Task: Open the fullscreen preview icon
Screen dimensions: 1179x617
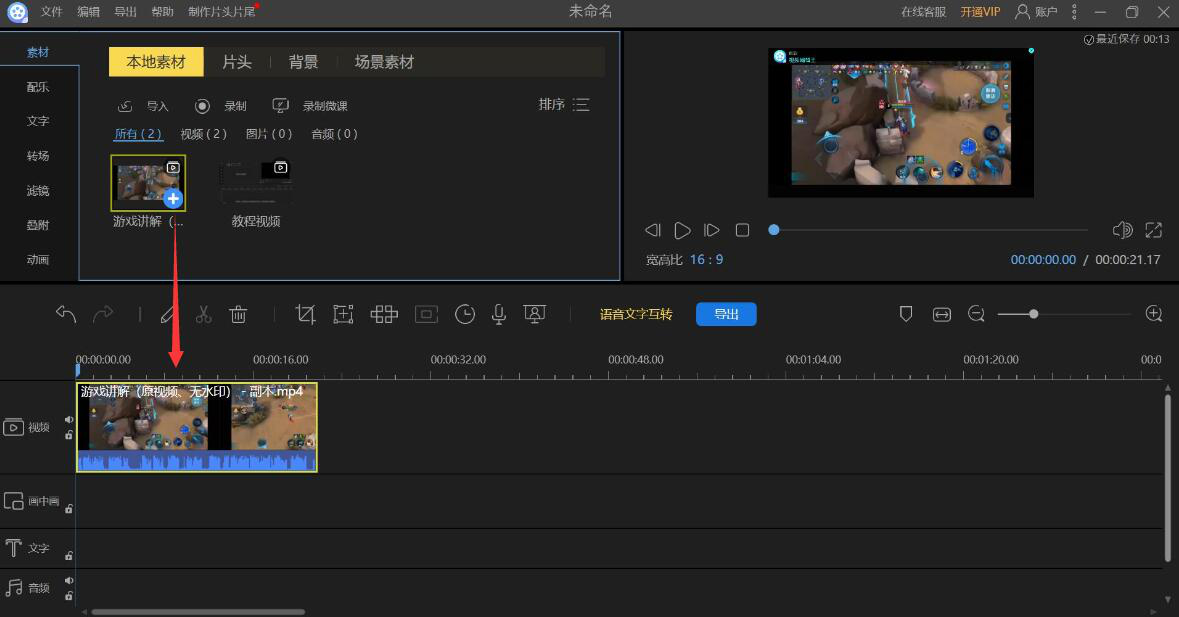Action: (x=1154, y=230)
